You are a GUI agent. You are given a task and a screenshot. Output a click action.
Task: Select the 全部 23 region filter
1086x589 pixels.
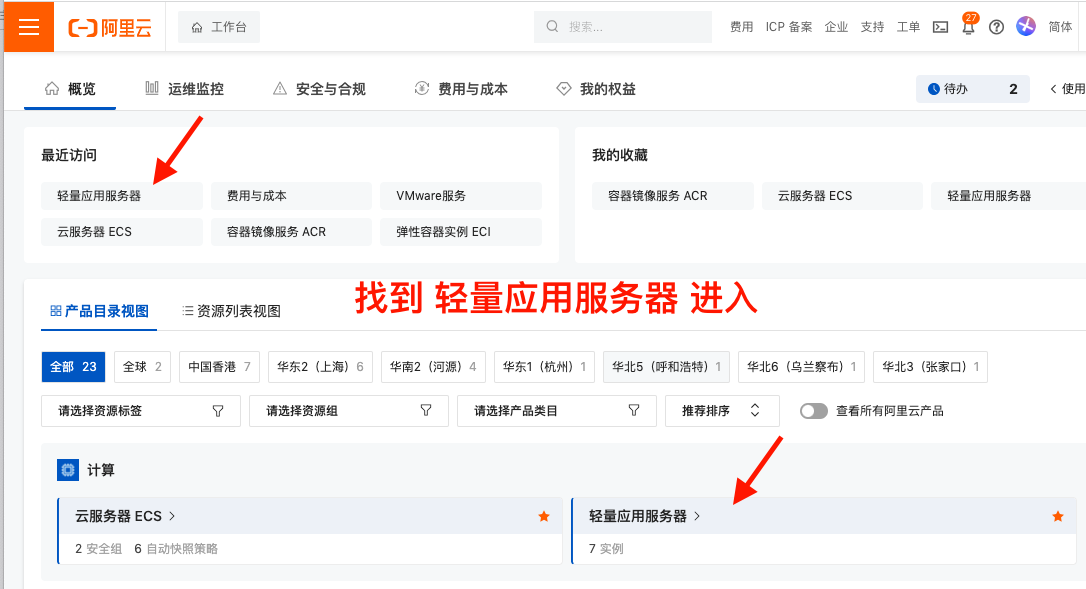click(73, 367)
